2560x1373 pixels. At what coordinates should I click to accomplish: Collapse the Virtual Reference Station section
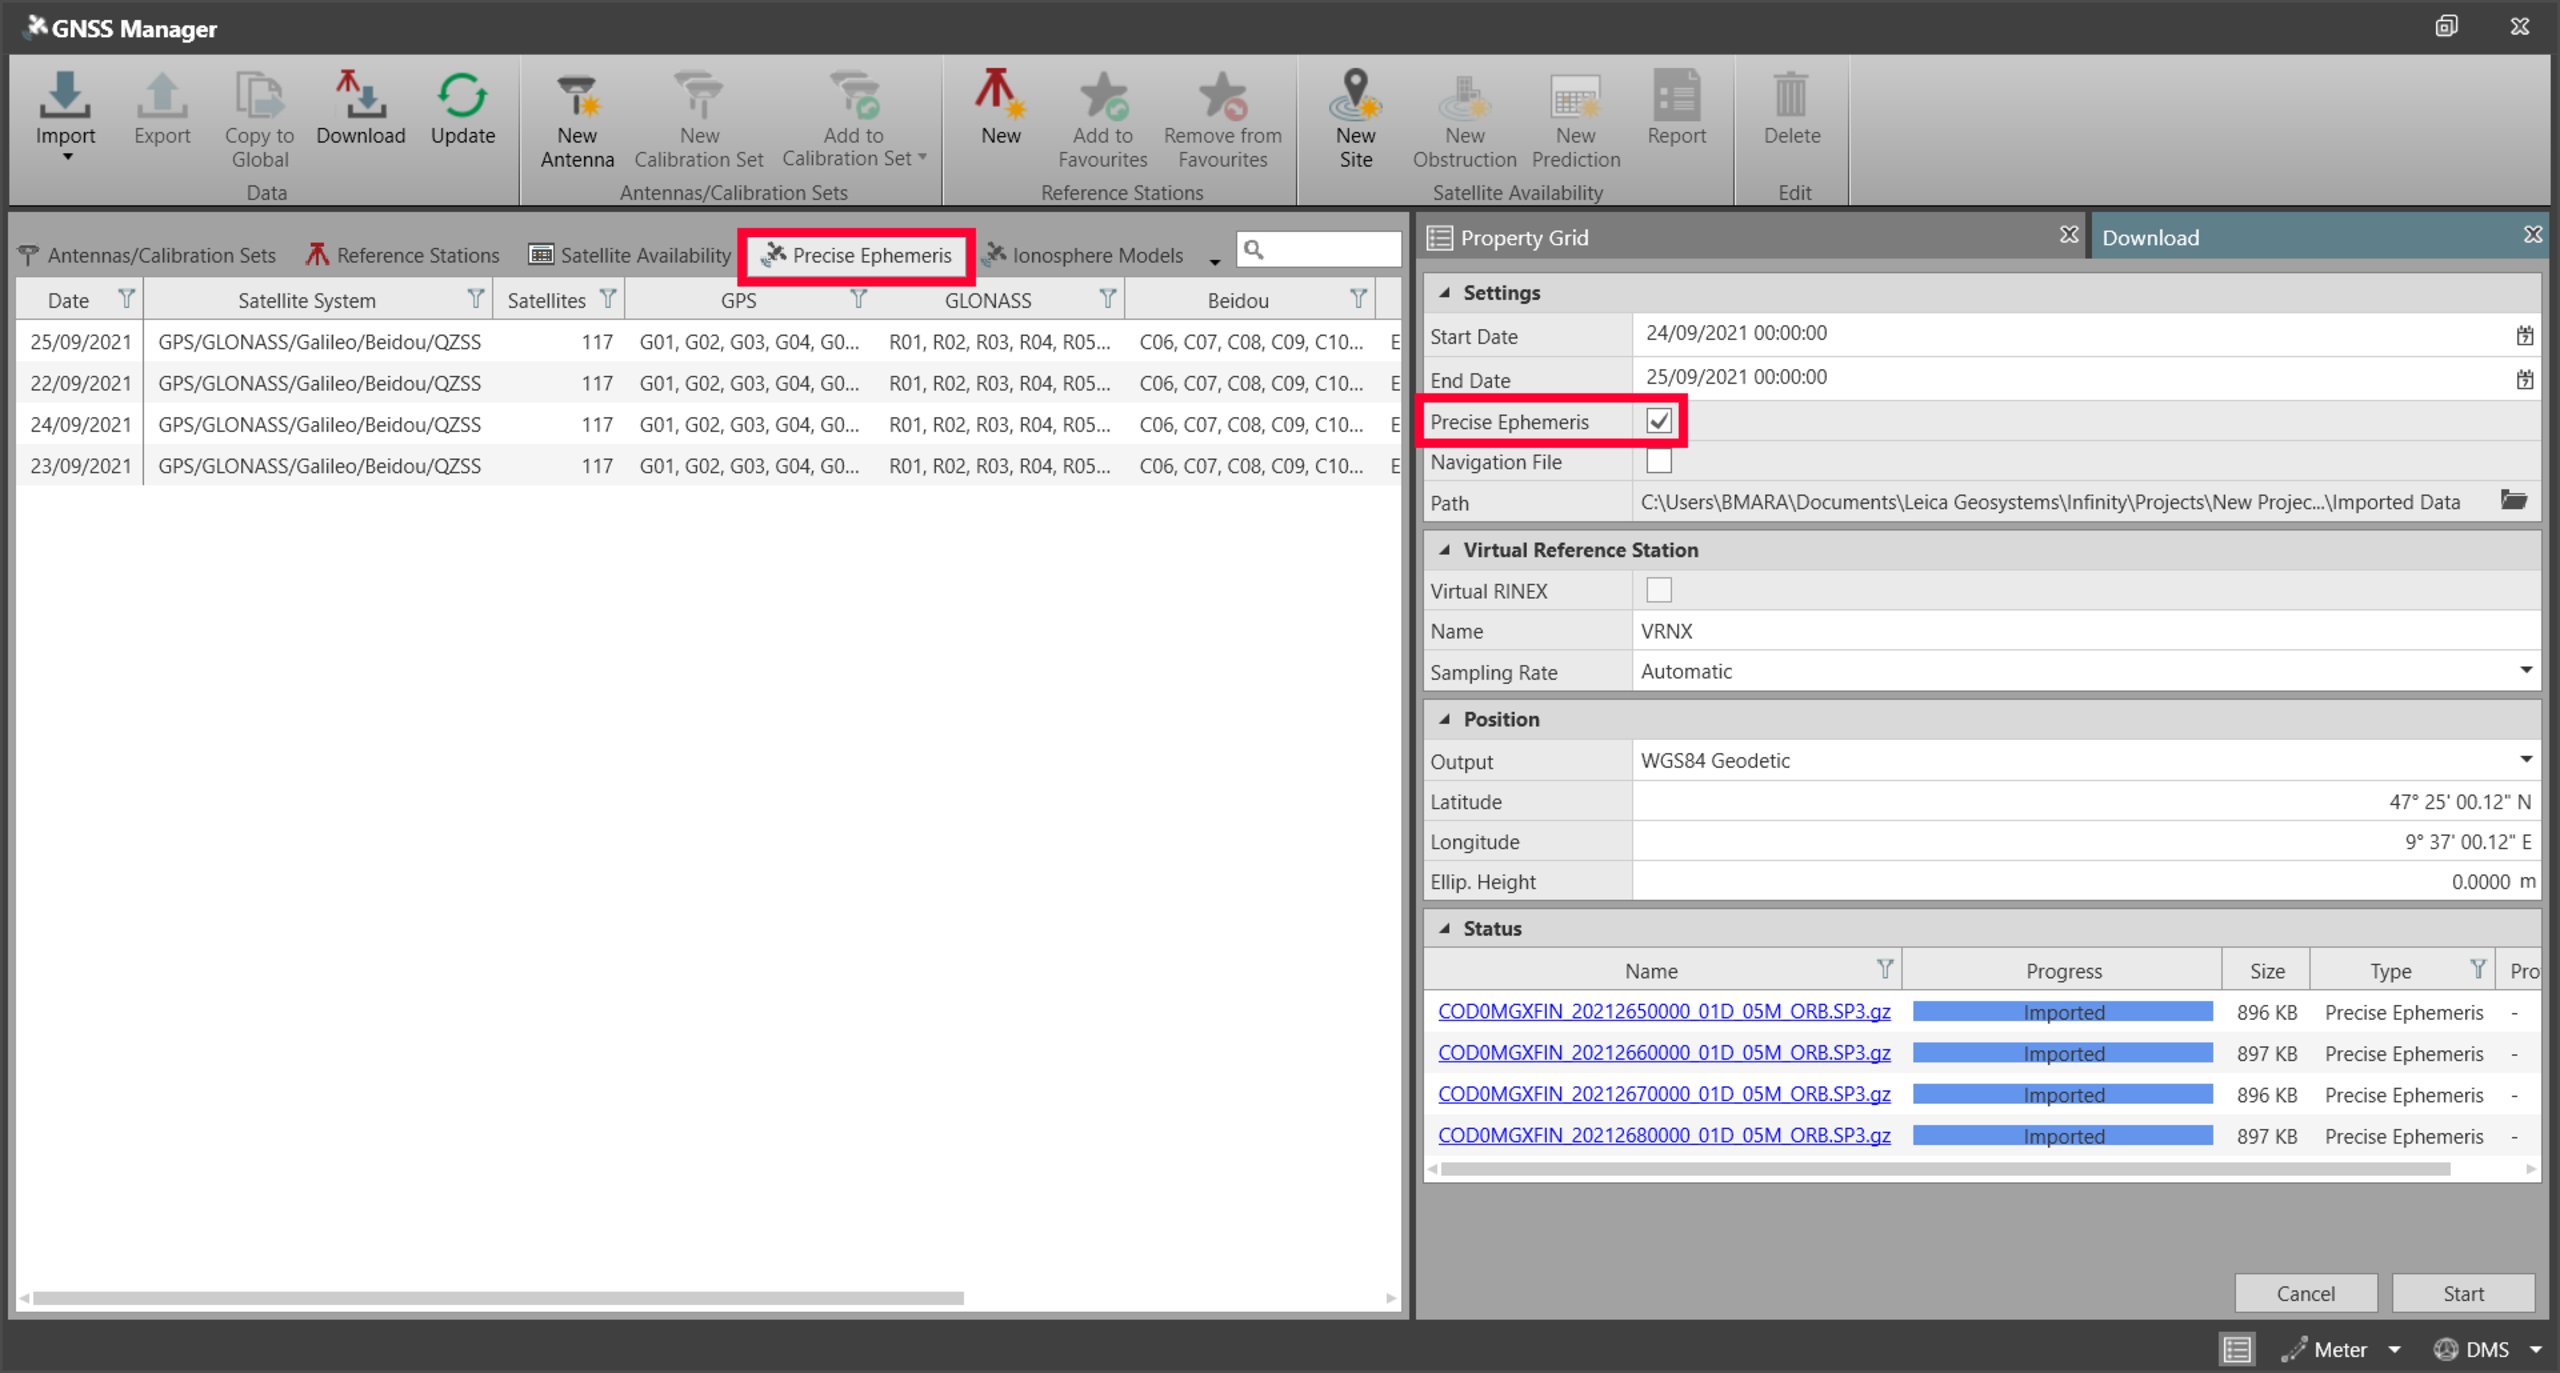pyautogui.click(x=1444, y=549)
